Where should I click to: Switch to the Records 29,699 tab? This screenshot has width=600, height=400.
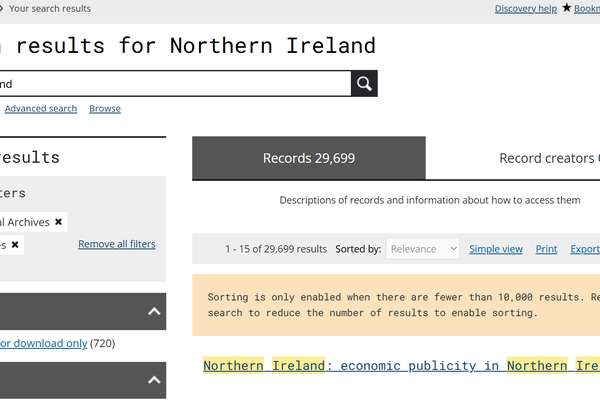(x=309, y=158)
